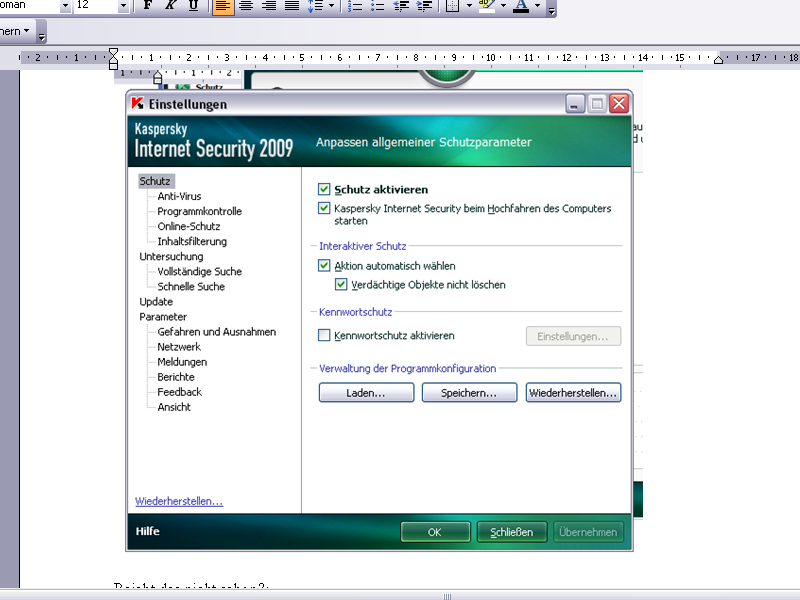This screenshot has height=600, width=800.
Task: Justify text in Word toolbar
Action: click(292, 6)
